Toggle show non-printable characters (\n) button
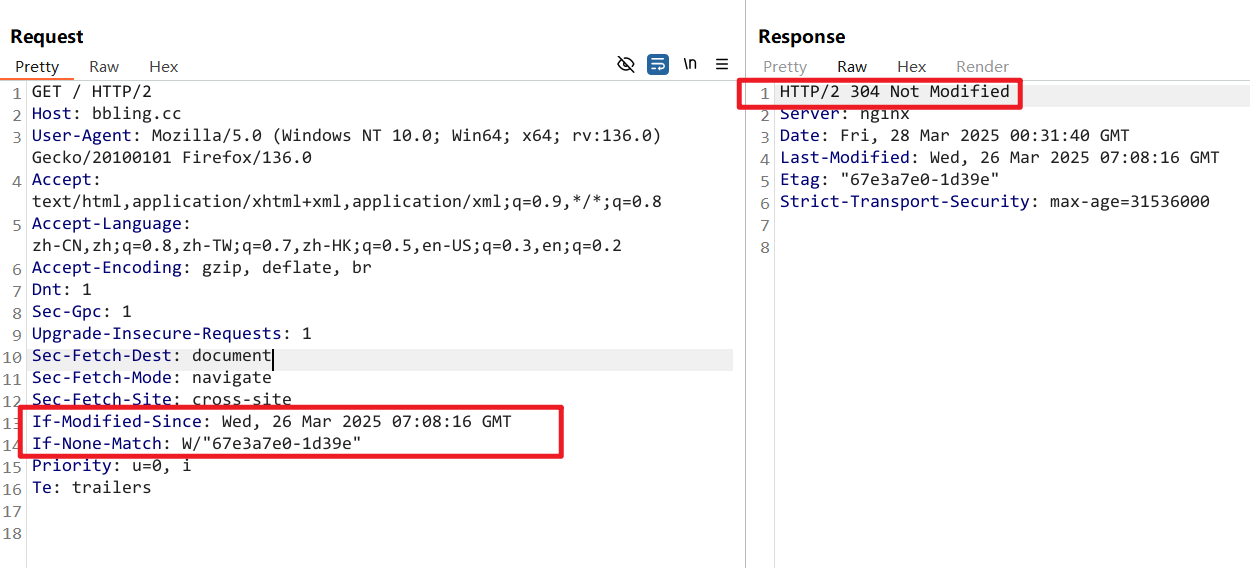This screenshot has height=568, width=1250. [x=690, y=64]
